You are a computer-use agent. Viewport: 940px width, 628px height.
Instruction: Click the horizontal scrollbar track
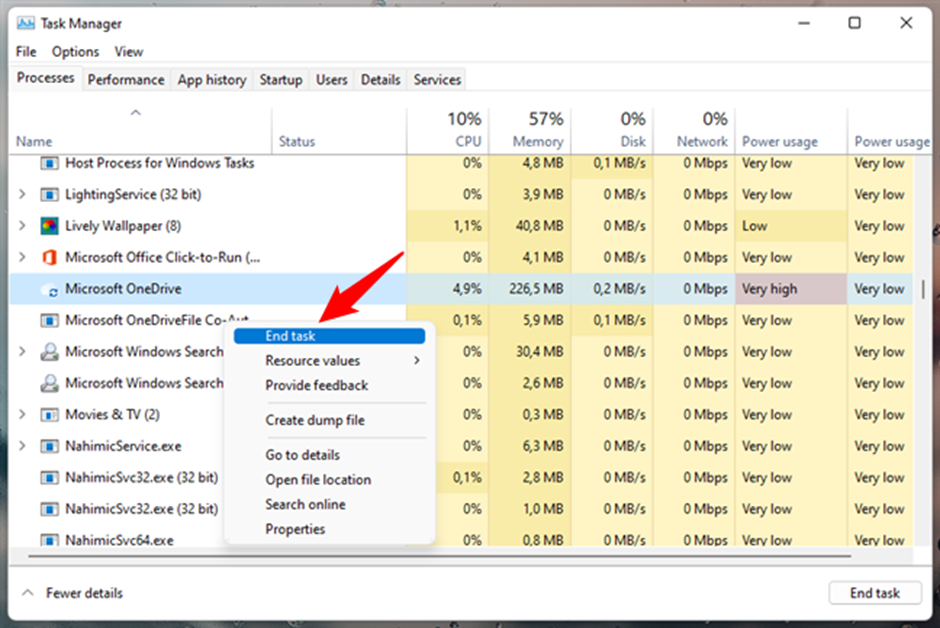439,556
